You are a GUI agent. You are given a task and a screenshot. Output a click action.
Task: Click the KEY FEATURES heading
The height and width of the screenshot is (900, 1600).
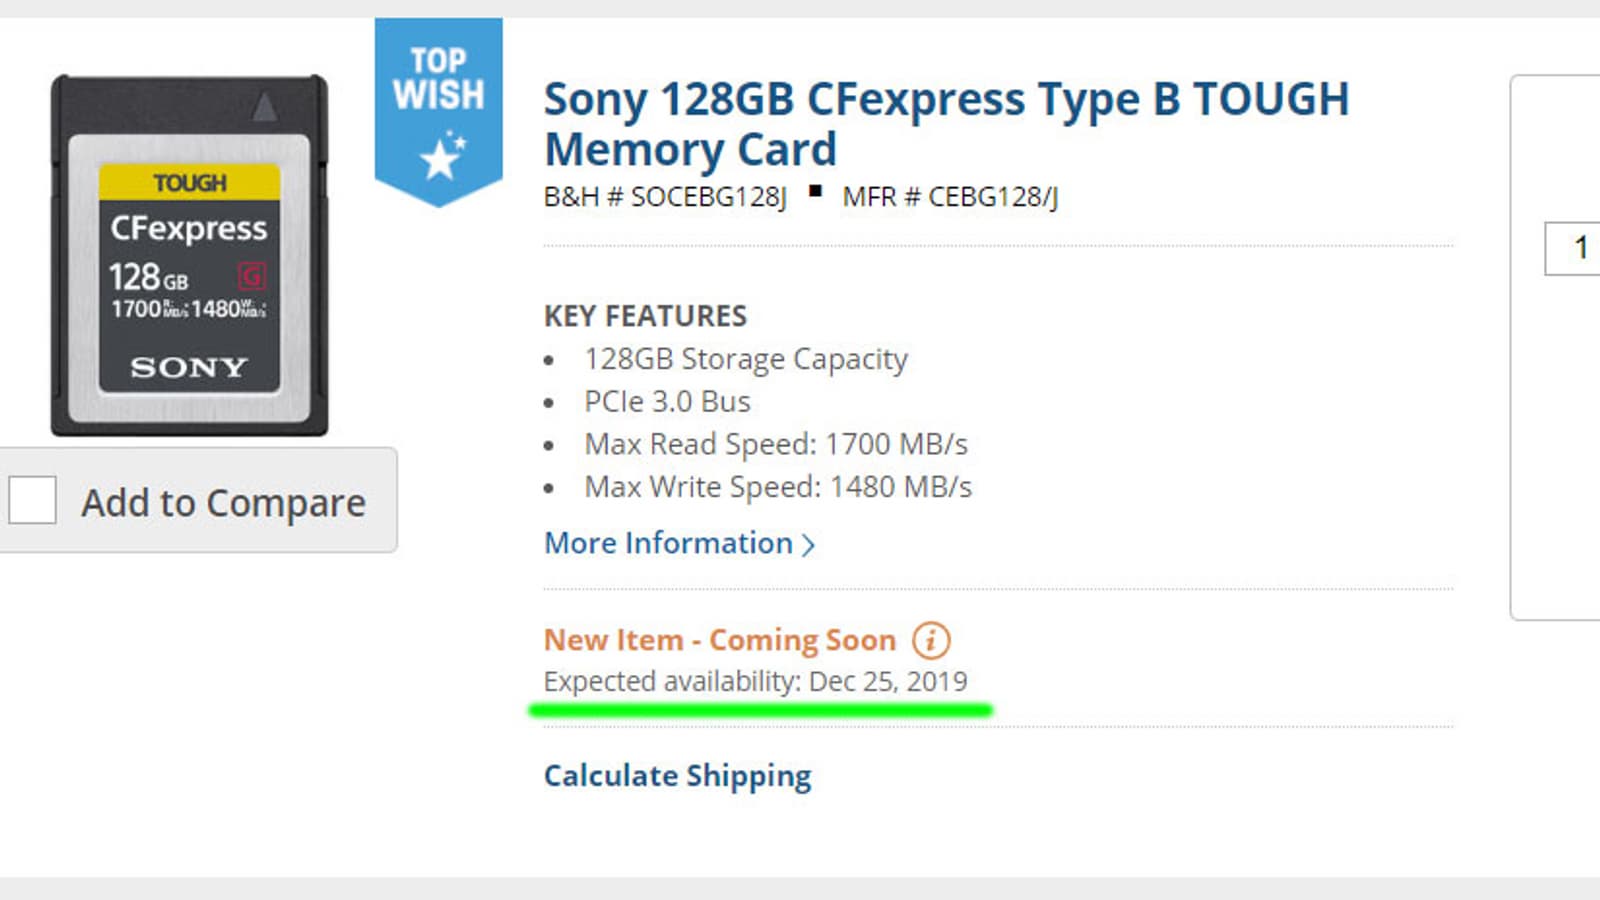point(645,316)
